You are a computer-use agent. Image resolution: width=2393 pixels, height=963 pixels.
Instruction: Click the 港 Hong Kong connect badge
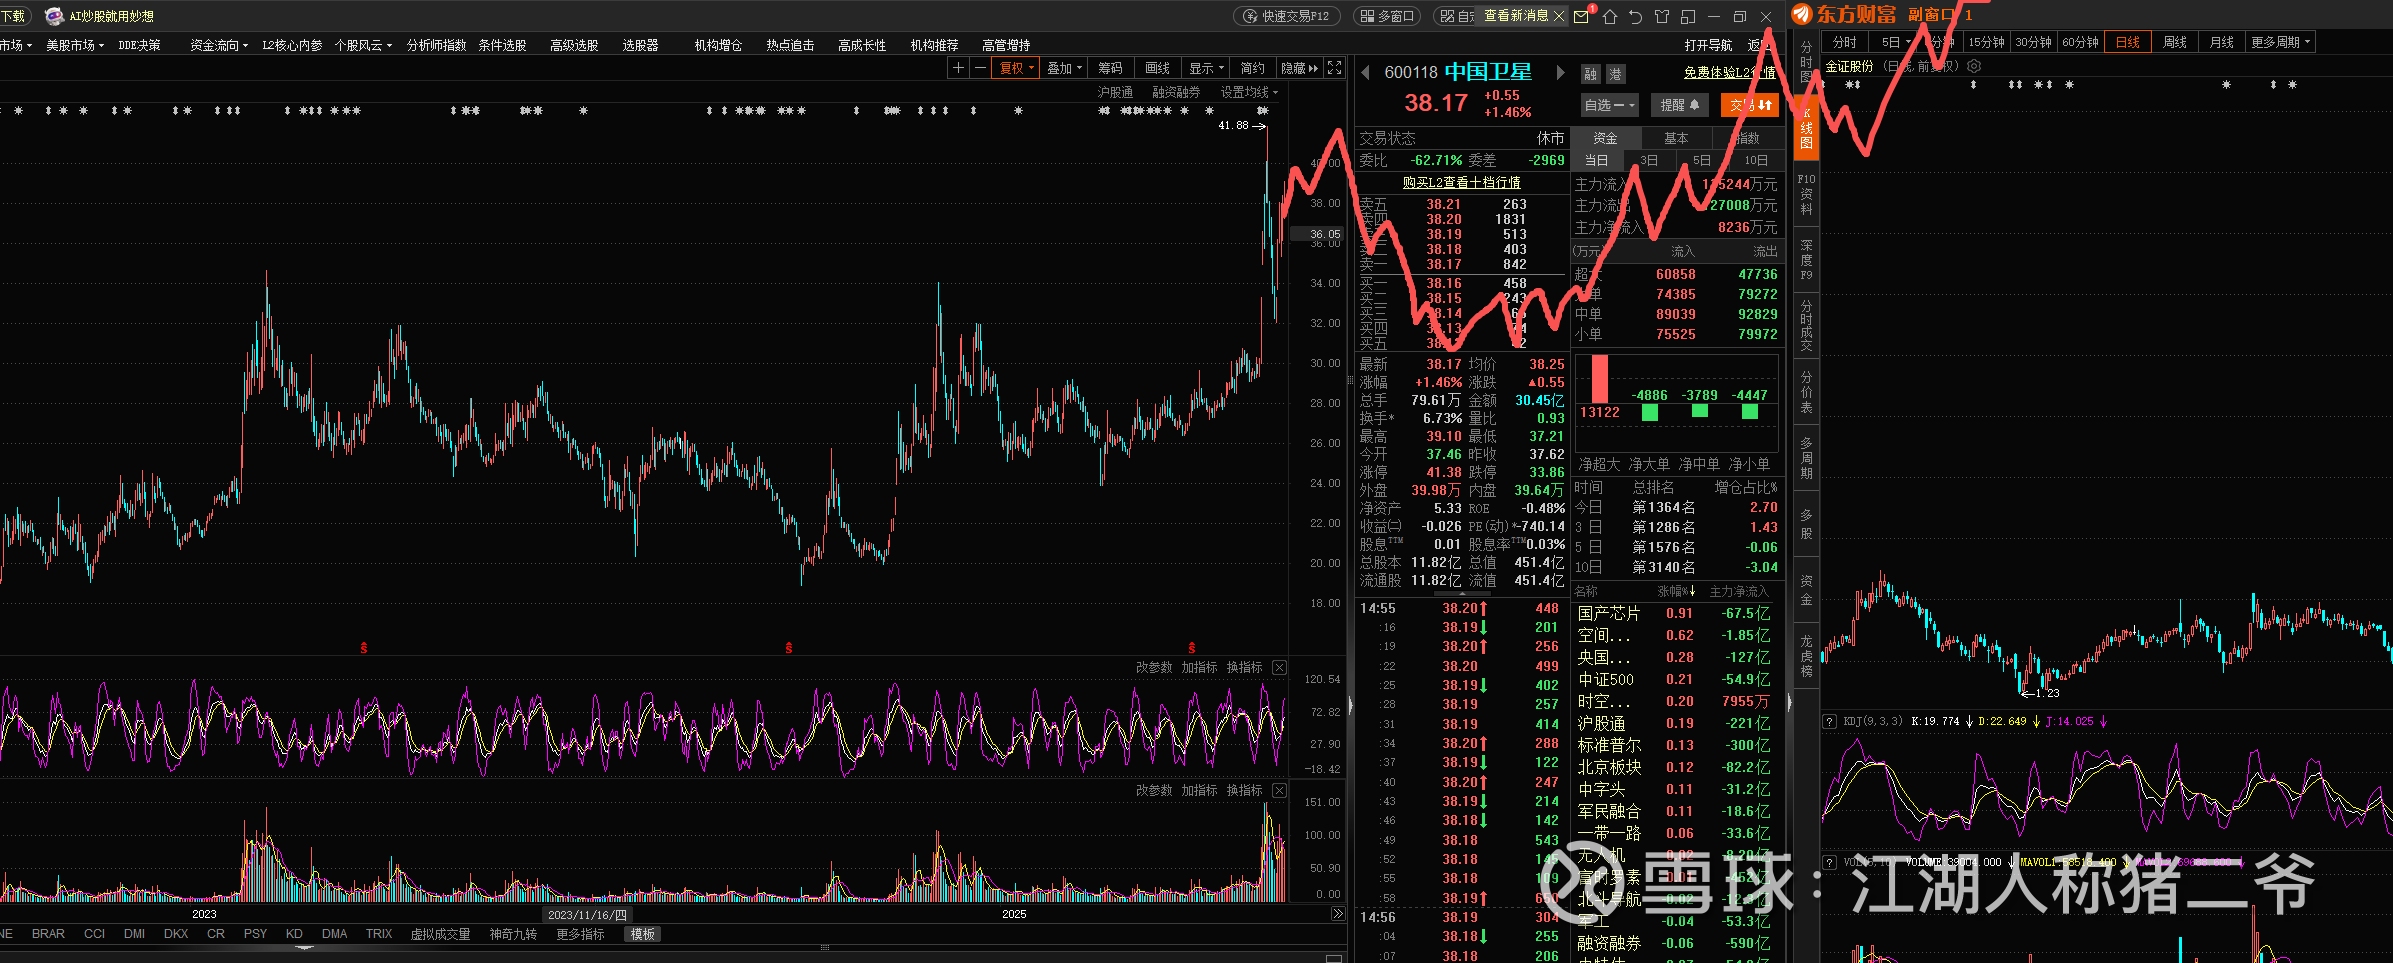[1615, 74]
